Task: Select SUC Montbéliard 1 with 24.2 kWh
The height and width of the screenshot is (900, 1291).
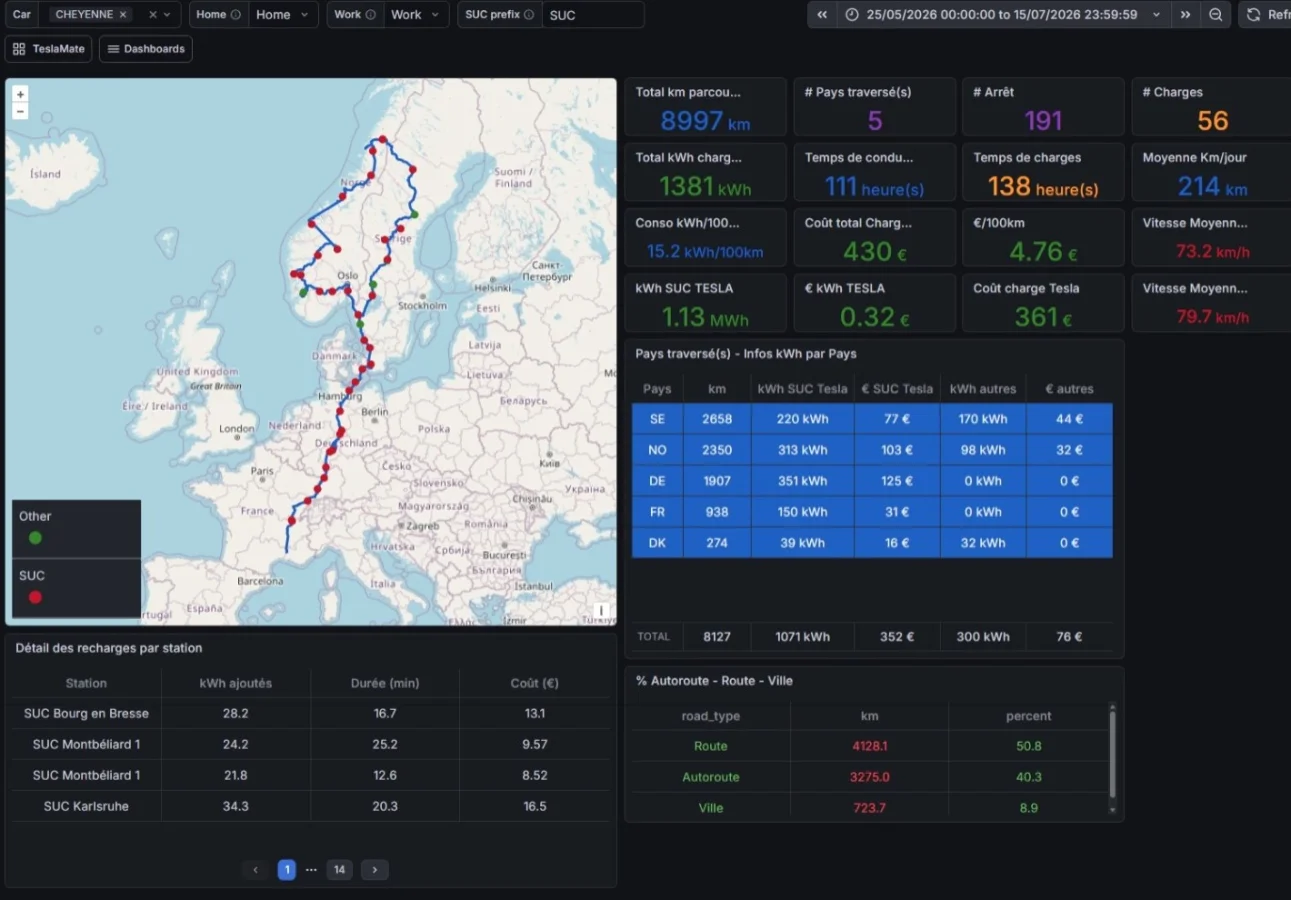Action: [x=311, y=745]
